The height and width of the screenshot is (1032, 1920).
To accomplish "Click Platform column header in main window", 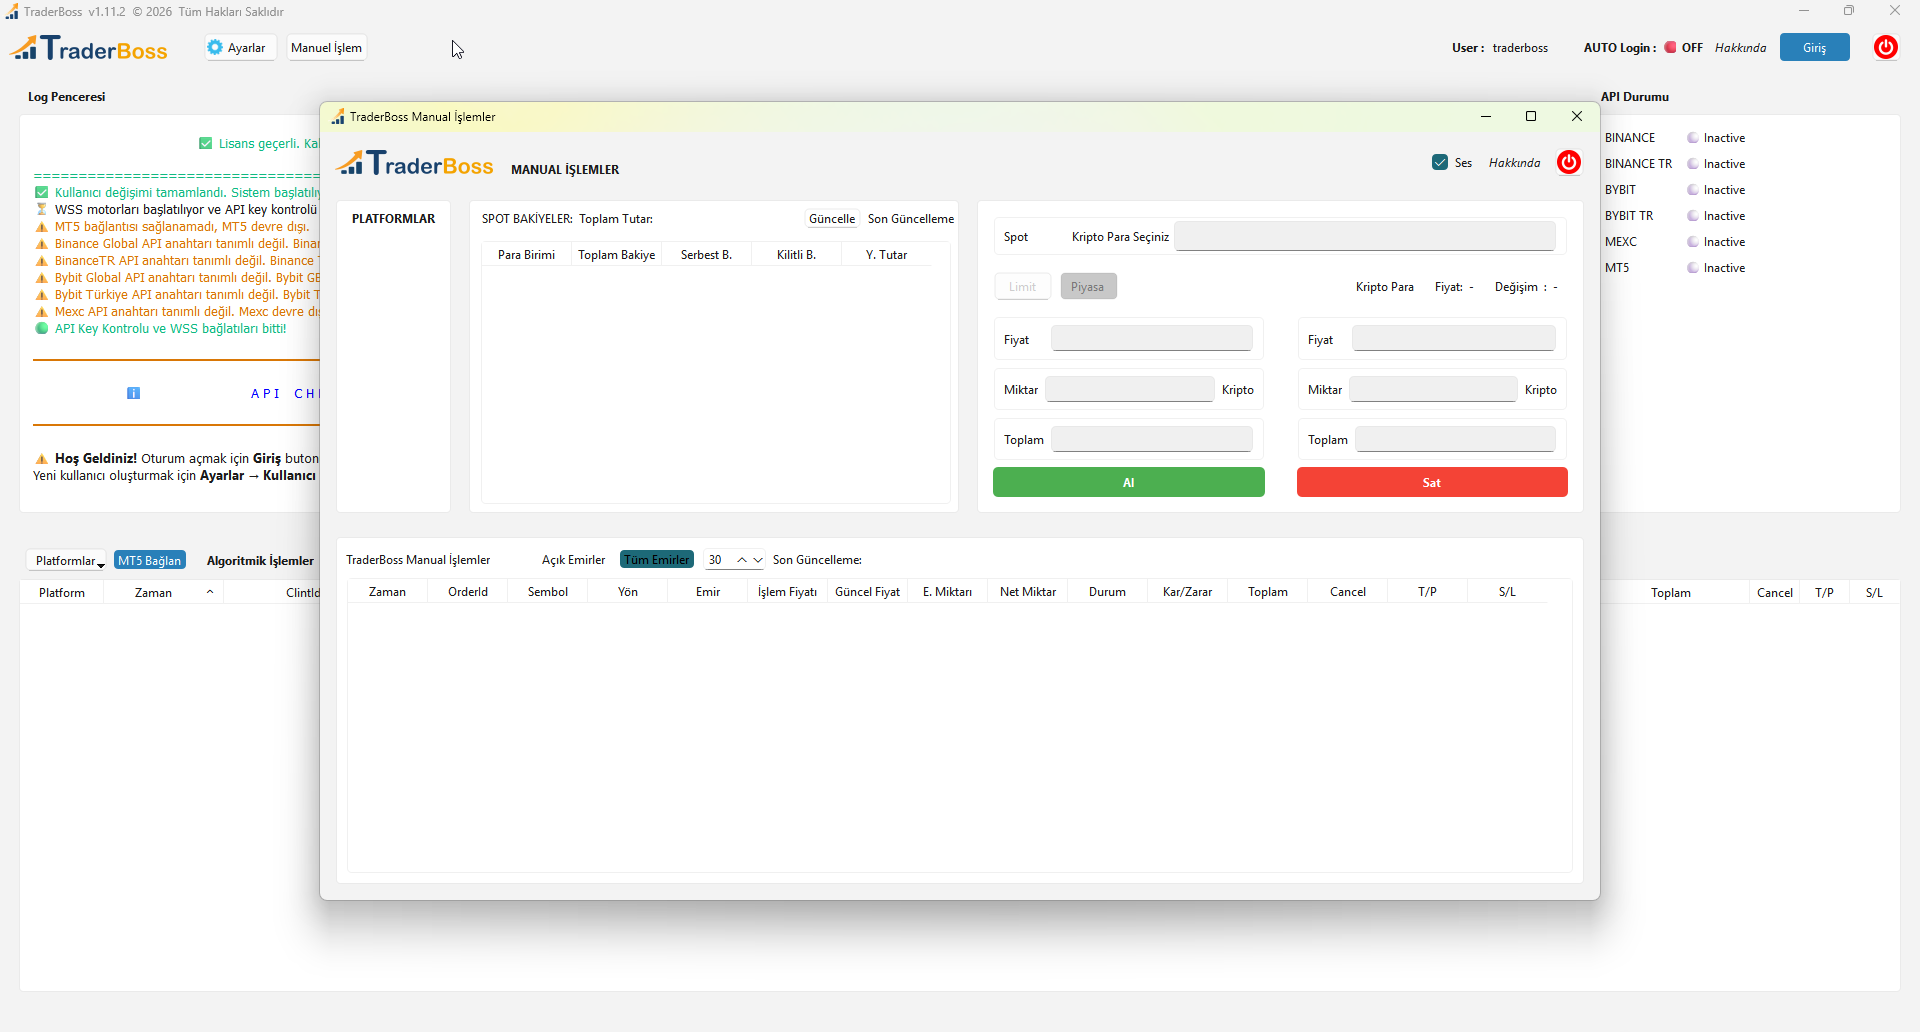I will point(62,593).
